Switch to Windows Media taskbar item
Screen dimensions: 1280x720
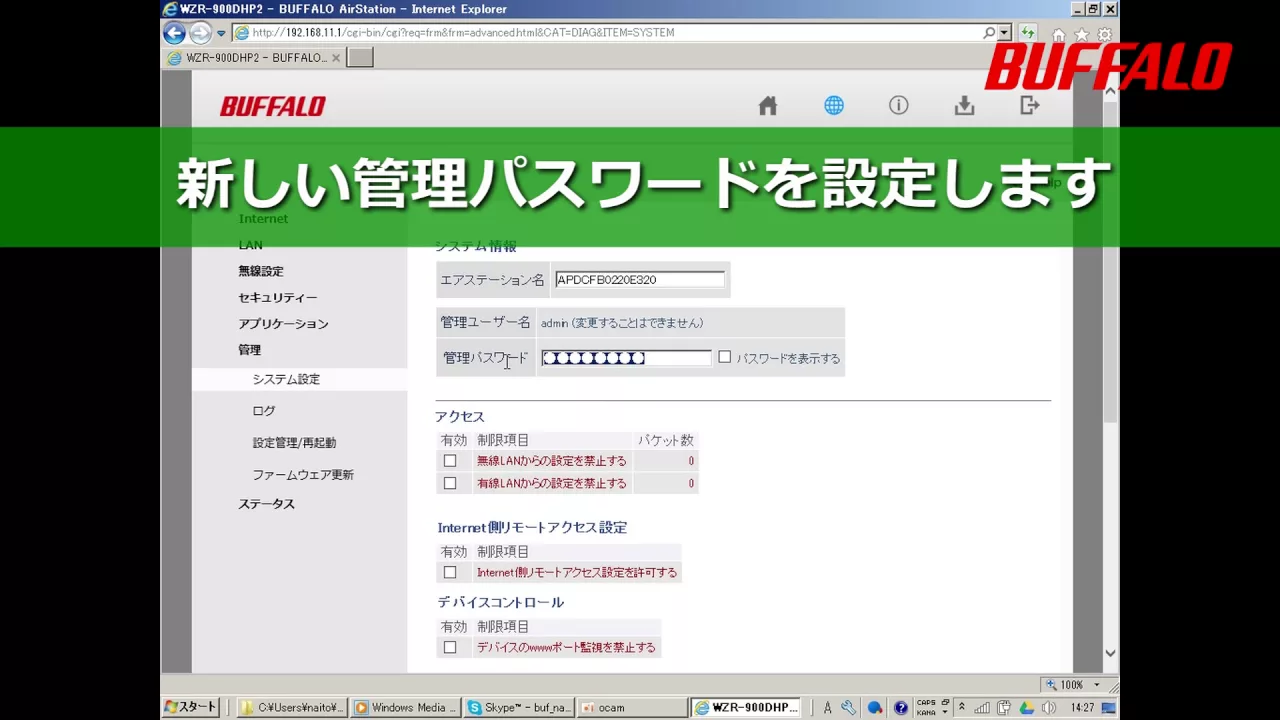point(405,707)
